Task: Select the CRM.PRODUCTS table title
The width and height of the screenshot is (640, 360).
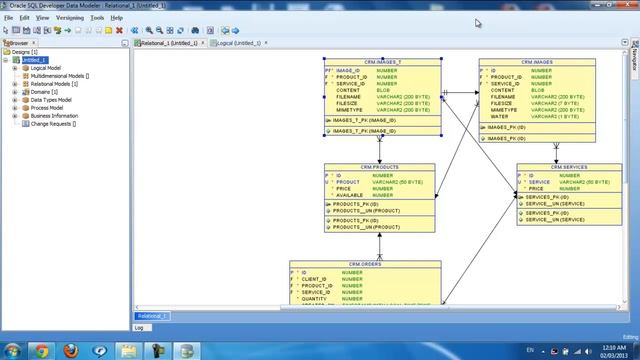Action: 380,167
